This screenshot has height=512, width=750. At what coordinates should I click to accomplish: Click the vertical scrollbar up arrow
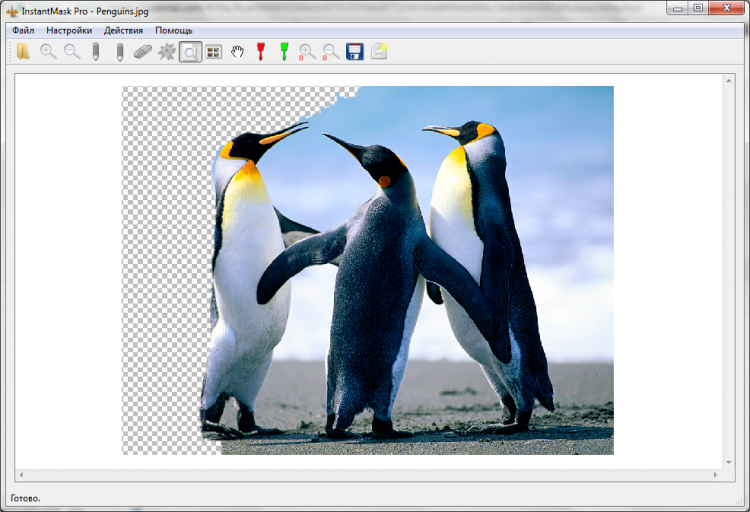[729, 81]
